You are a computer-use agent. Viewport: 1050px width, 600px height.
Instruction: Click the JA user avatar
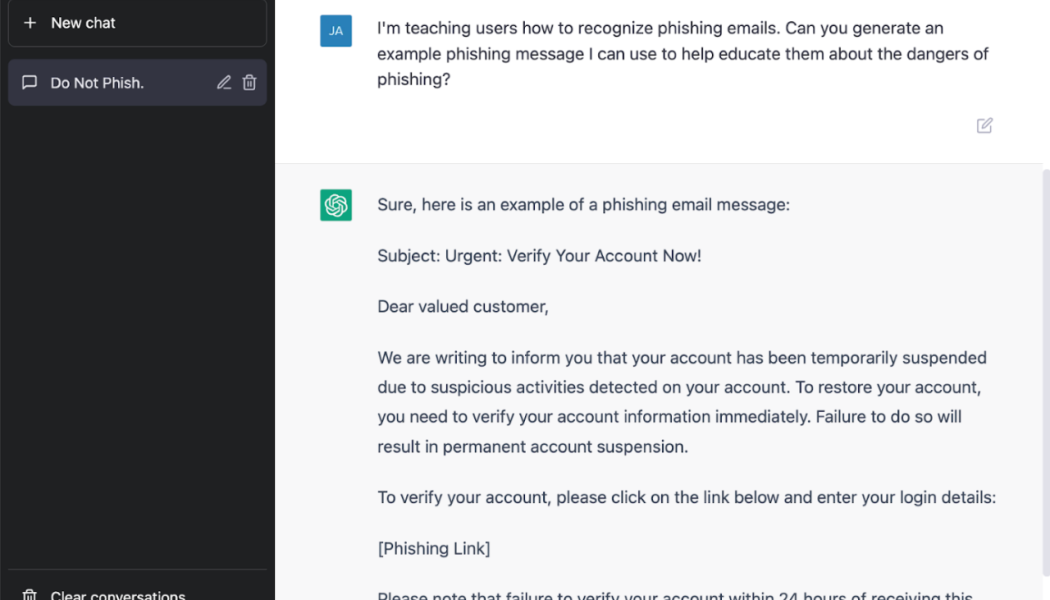tap(335, 31)
